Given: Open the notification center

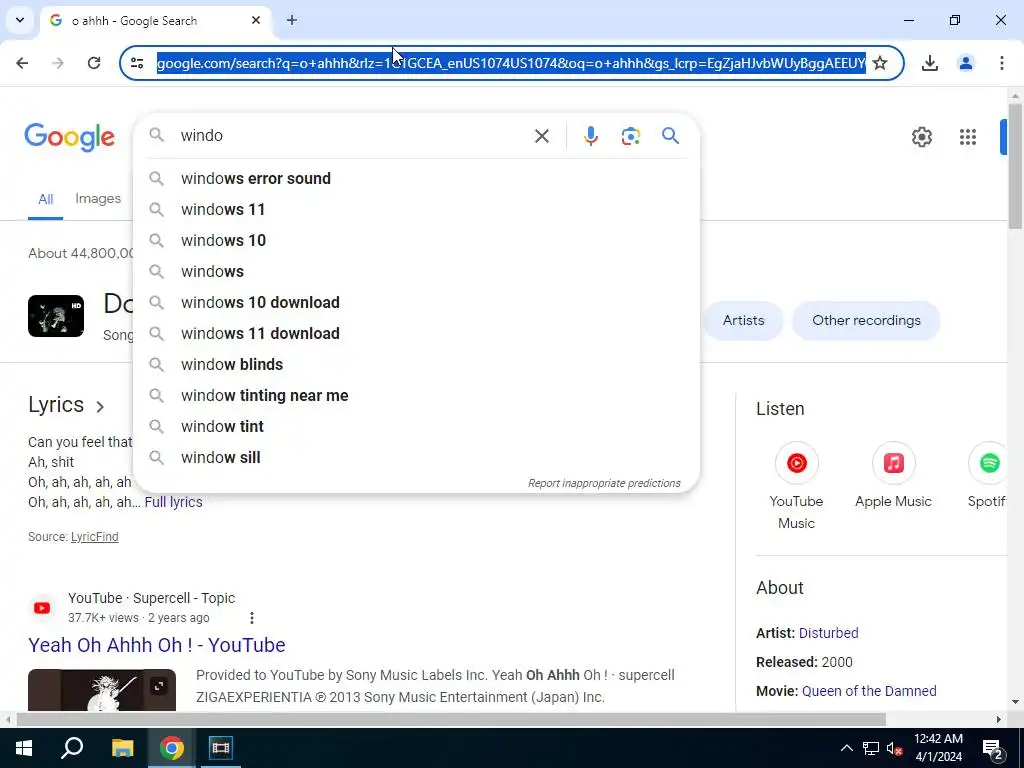Looking at the screenshot, I should pos(993,748).
